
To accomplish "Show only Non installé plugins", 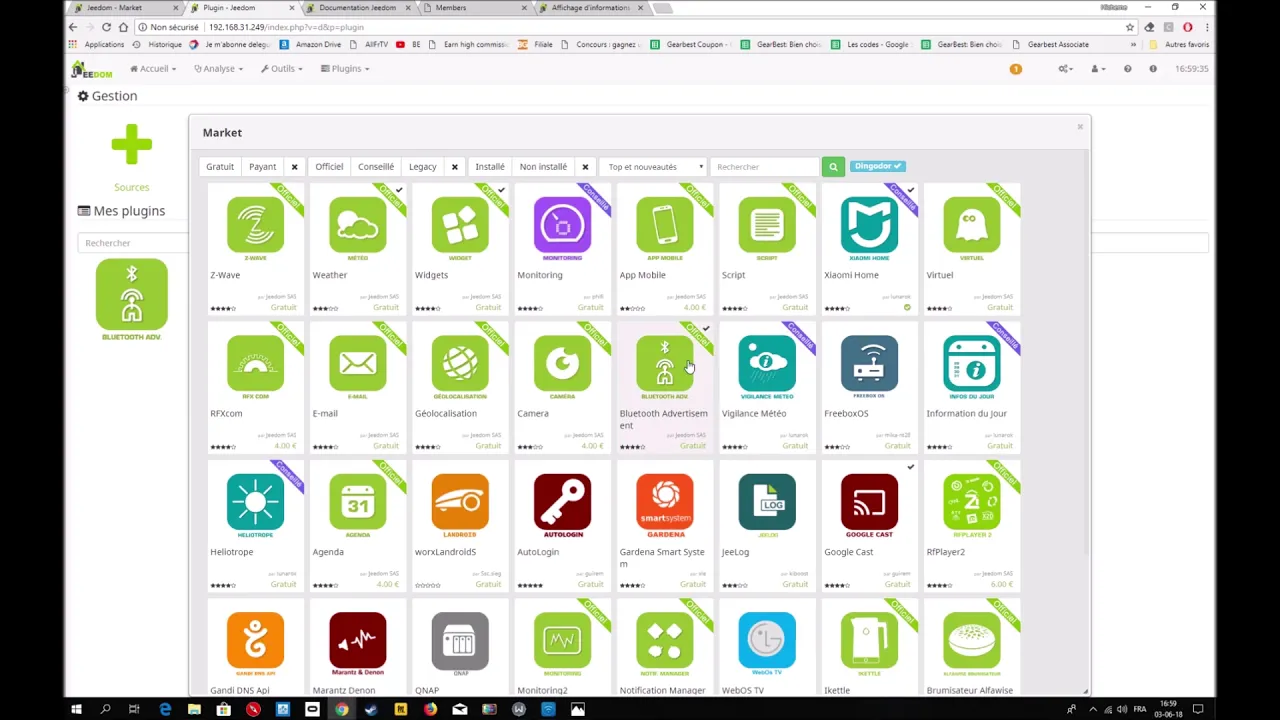I will [x=543, y=167].
